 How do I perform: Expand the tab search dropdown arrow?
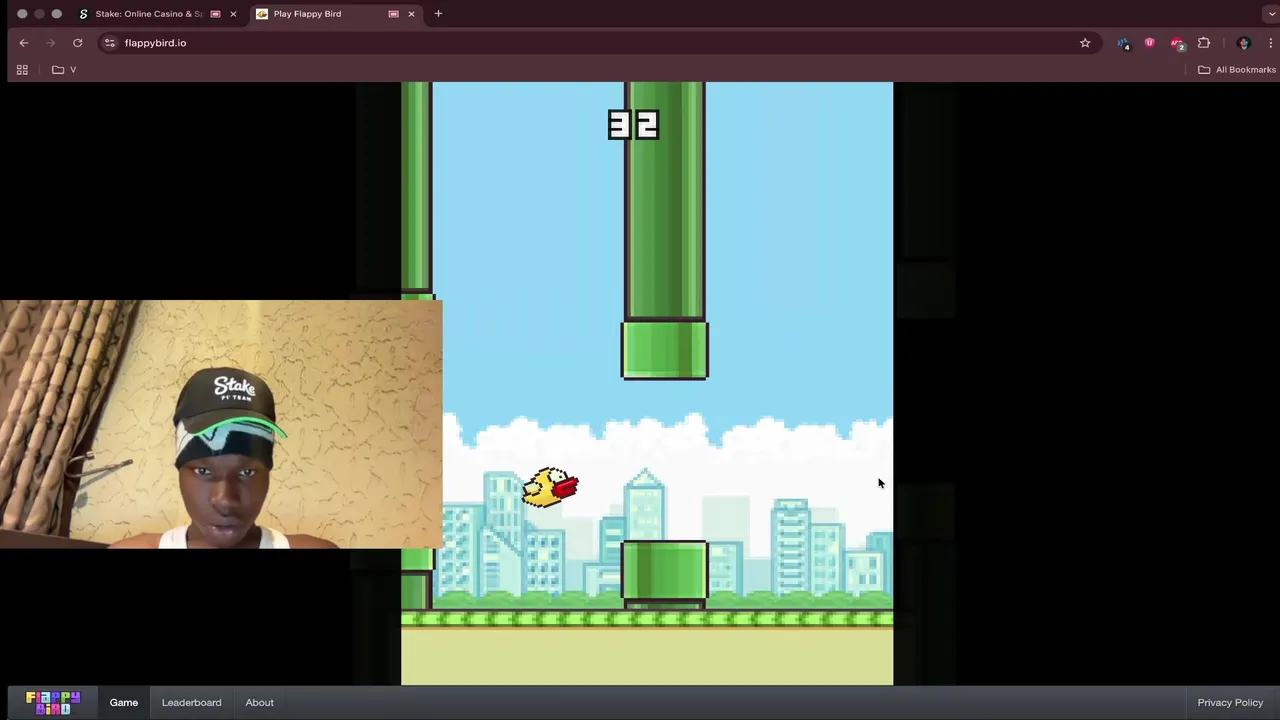[x=1270, y=14]
